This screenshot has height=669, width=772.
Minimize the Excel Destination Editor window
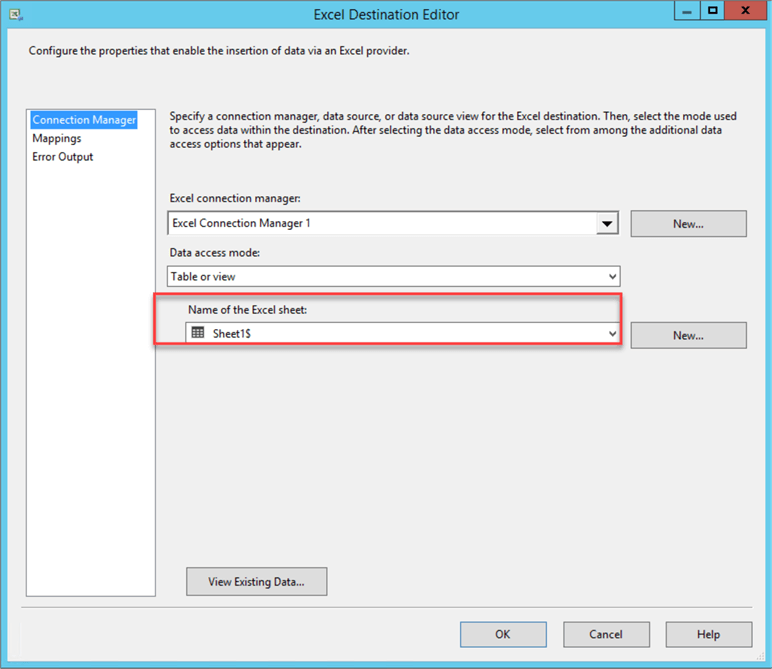click(x=685, y=11)
